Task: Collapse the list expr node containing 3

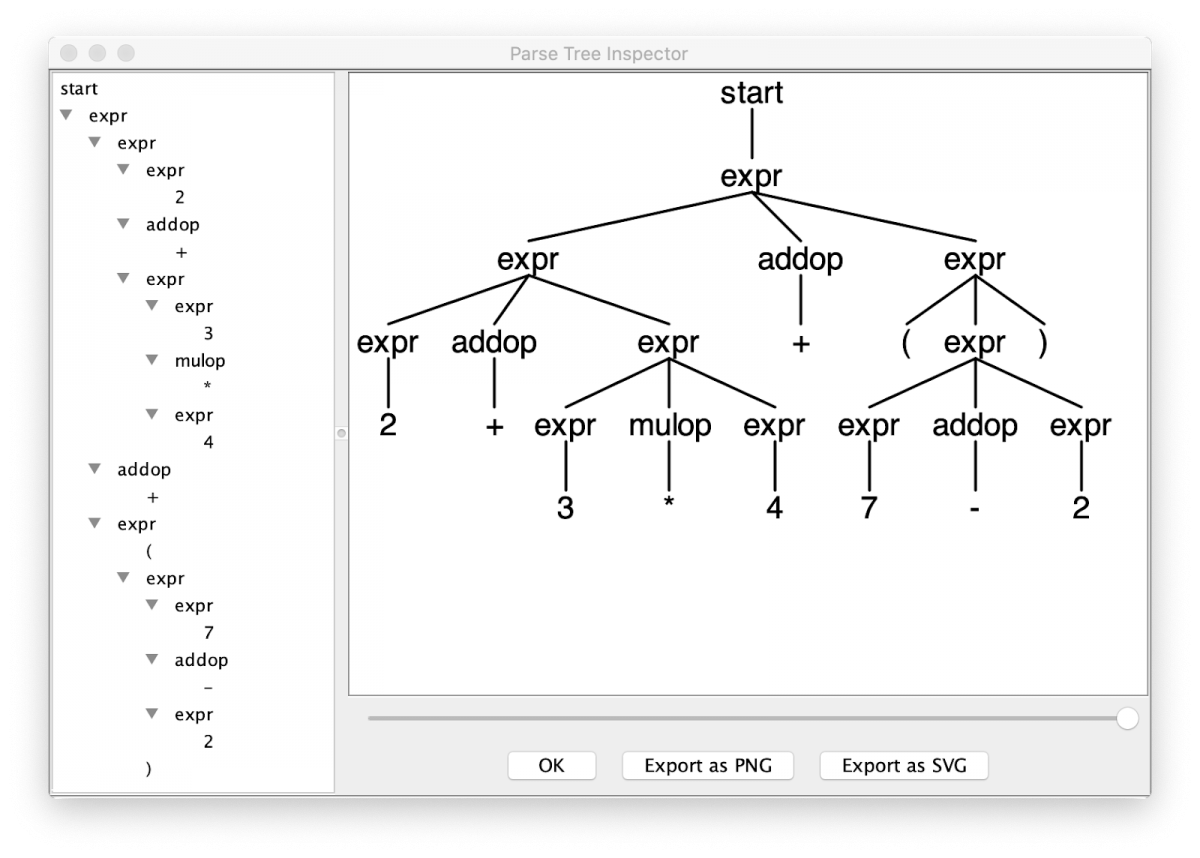Action: (x=151, y=306)
